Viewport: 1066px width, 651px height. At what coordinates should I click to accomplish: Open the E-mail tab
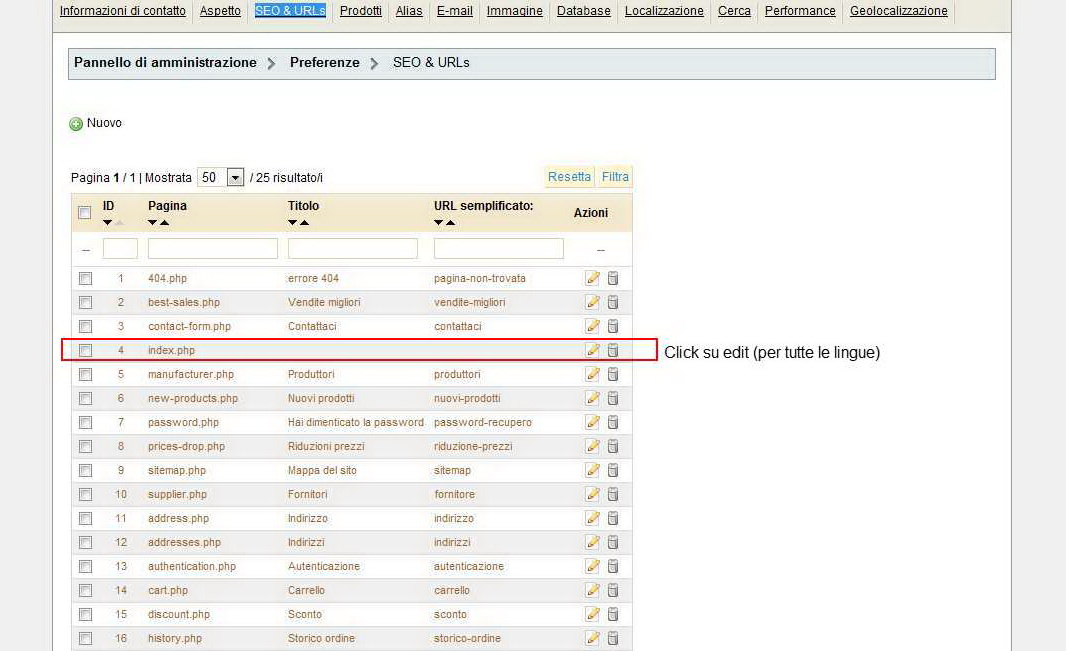[455, 11]
